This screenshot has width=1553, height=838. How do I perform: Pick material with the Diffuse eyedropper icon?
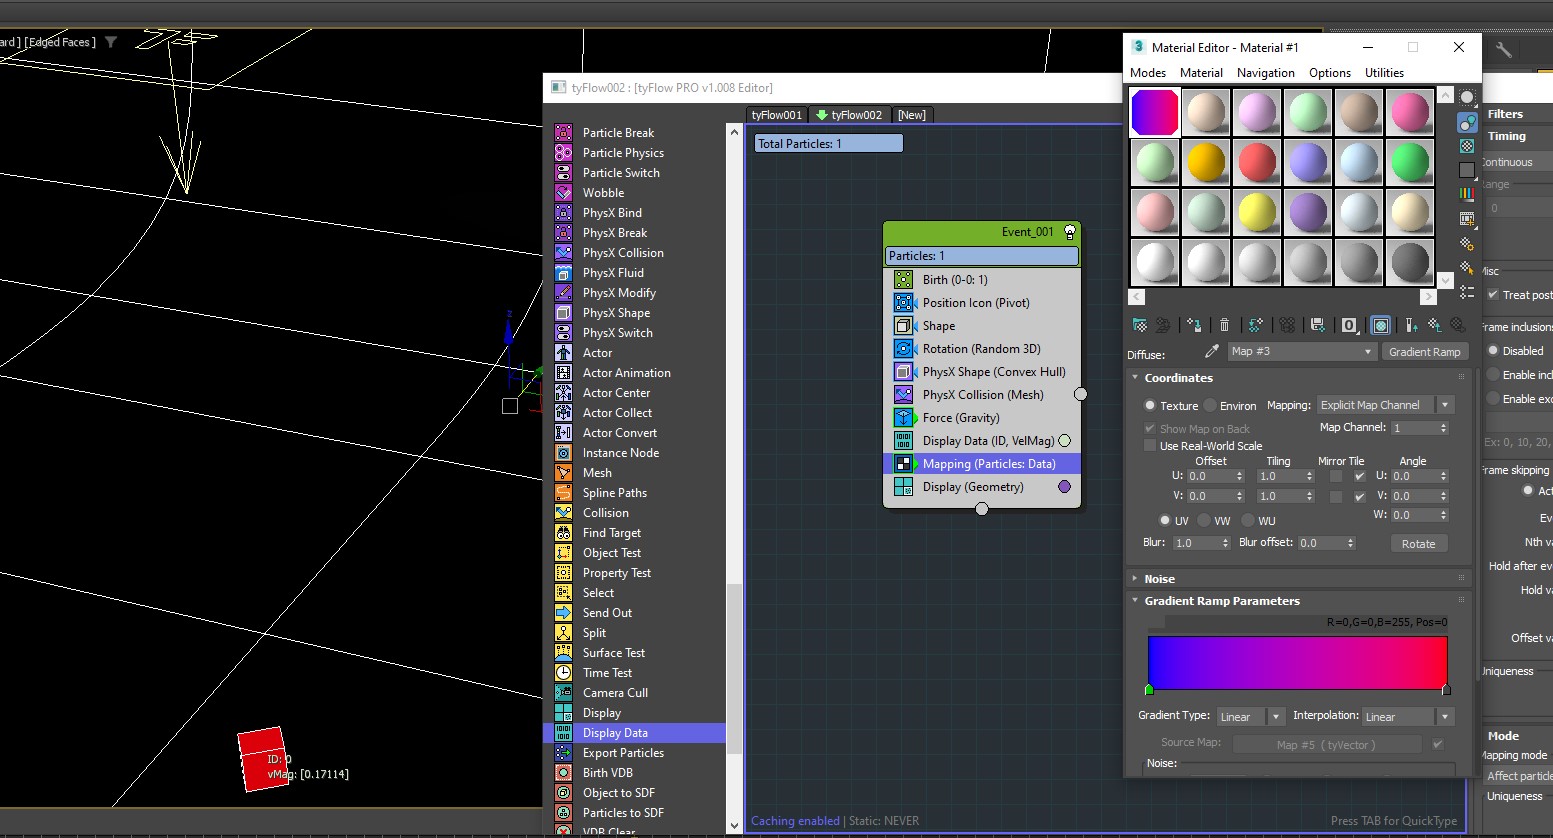coord(1212,351)
